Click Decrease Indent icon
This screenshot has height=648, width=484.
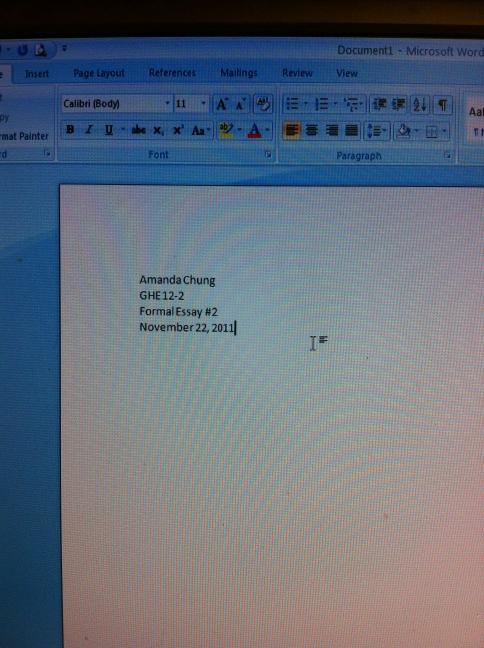pyautogui.click(x=379, y=105)
